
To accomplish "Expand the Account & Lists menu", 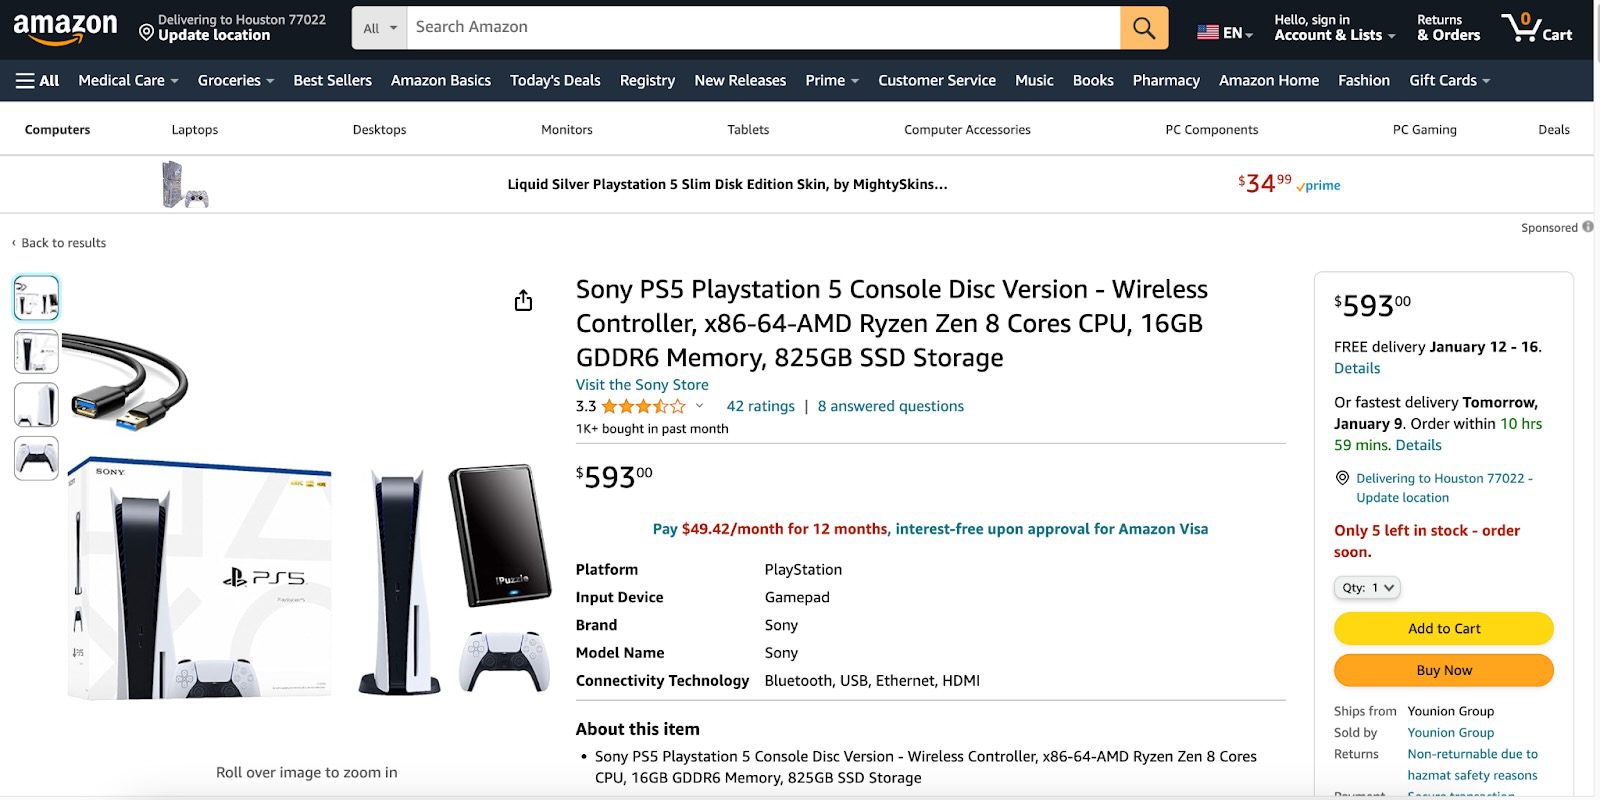I will point(1334,28).
